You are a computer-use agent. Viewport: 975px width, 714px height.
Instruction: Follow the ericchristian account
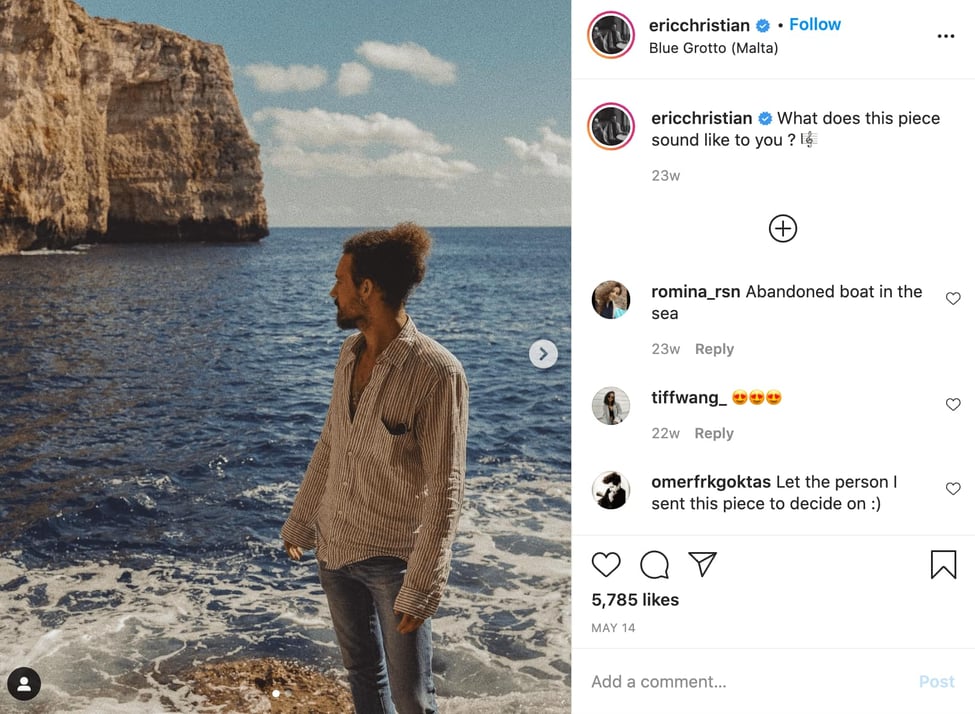pyautogui.click(x=815, y=25)
